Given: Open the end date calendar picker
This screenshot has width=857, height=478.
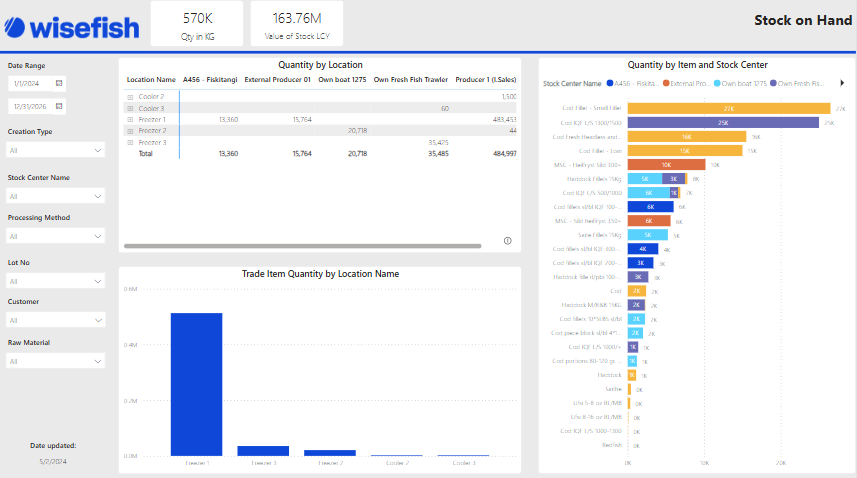Looking at the screenshot, I should click(x=59, y=105).
